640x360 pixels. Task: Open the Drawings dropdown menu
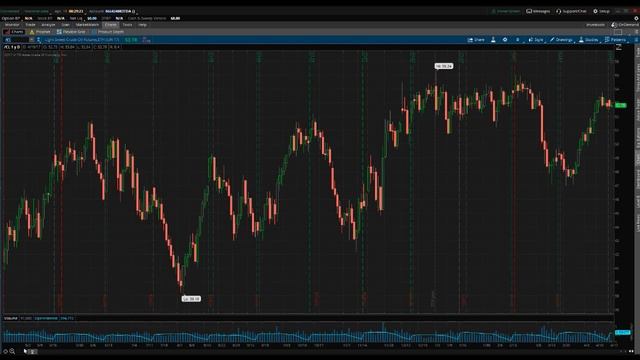[561, 40]
